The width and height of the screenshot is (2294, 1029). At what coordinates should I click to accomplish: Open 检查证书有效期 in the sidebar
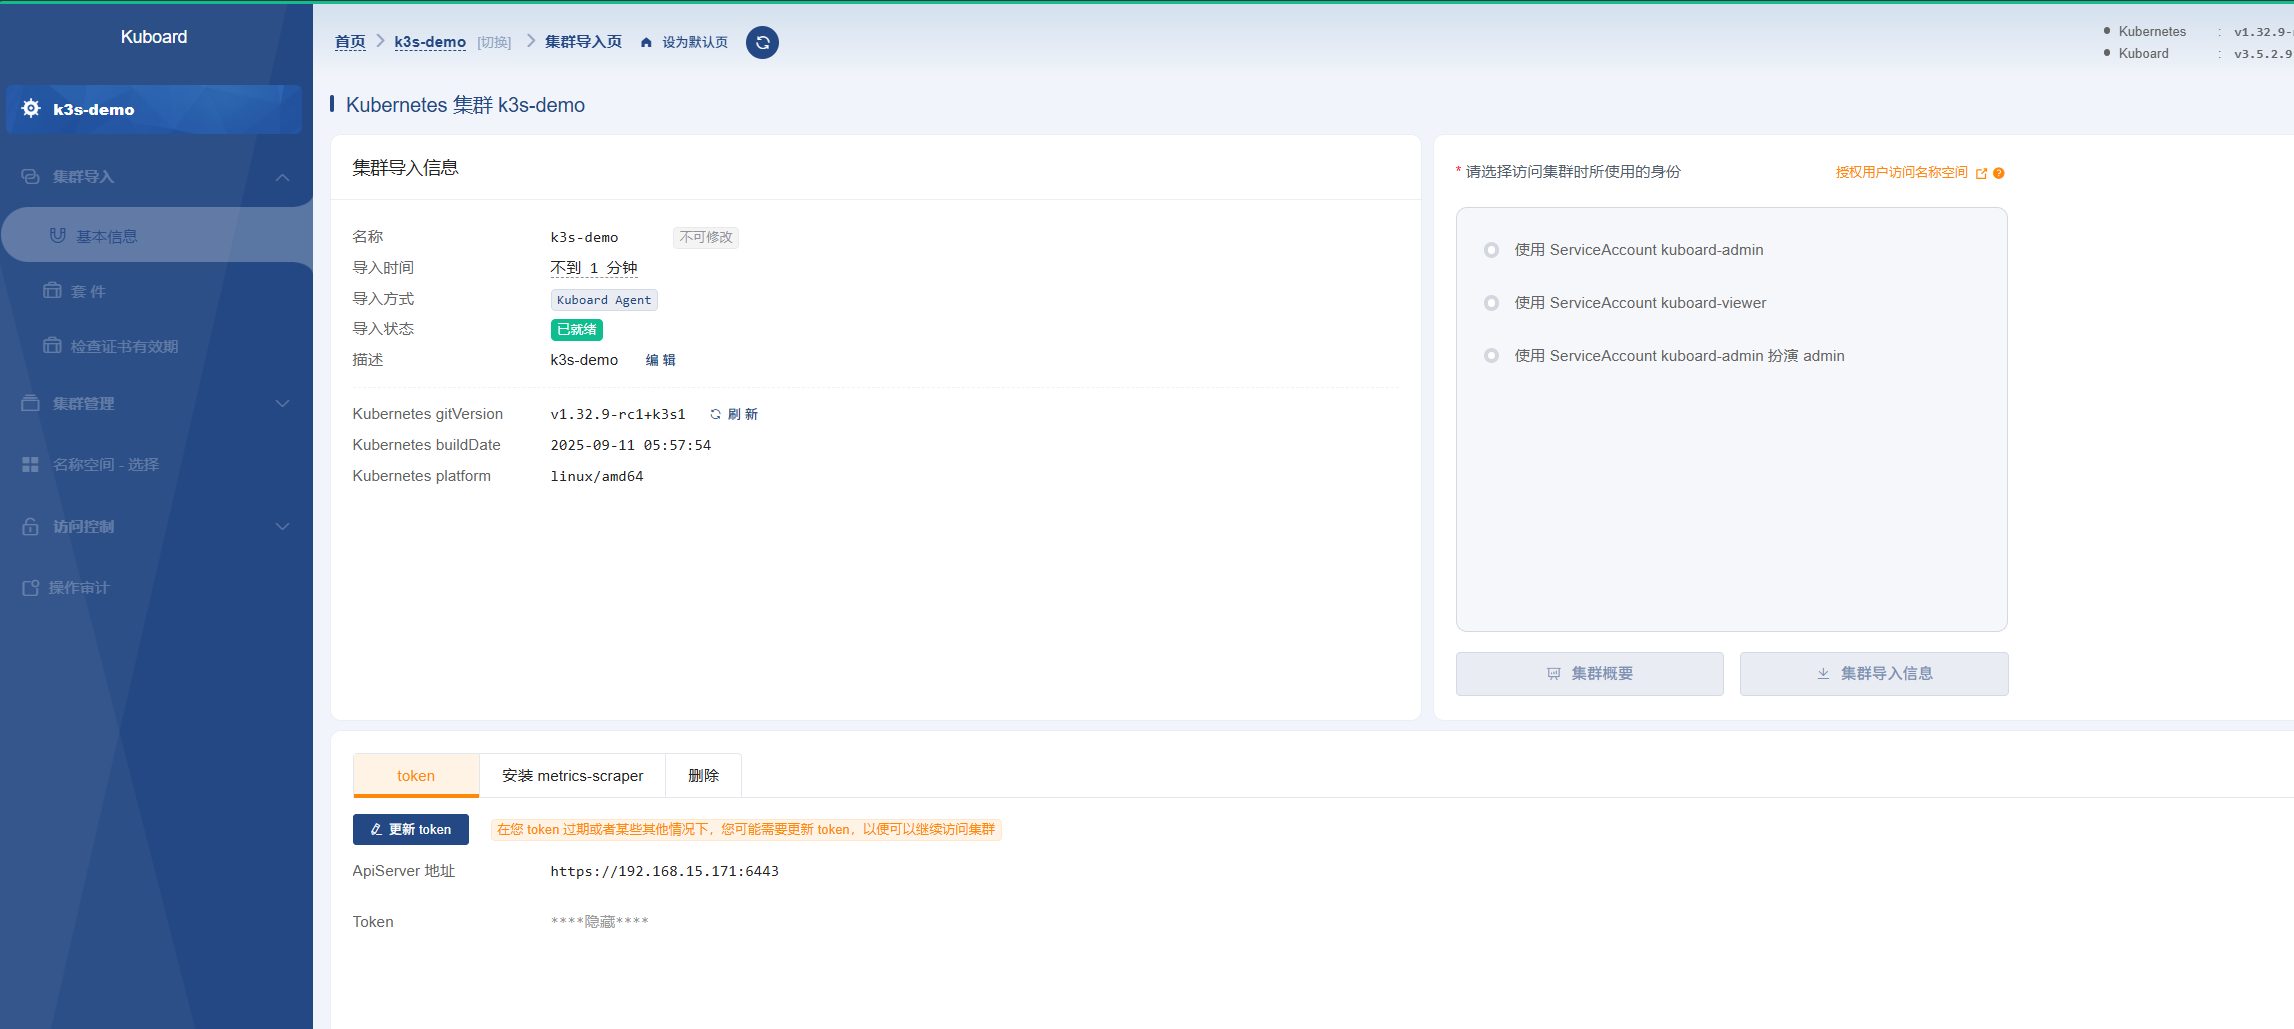click(123, 346)
